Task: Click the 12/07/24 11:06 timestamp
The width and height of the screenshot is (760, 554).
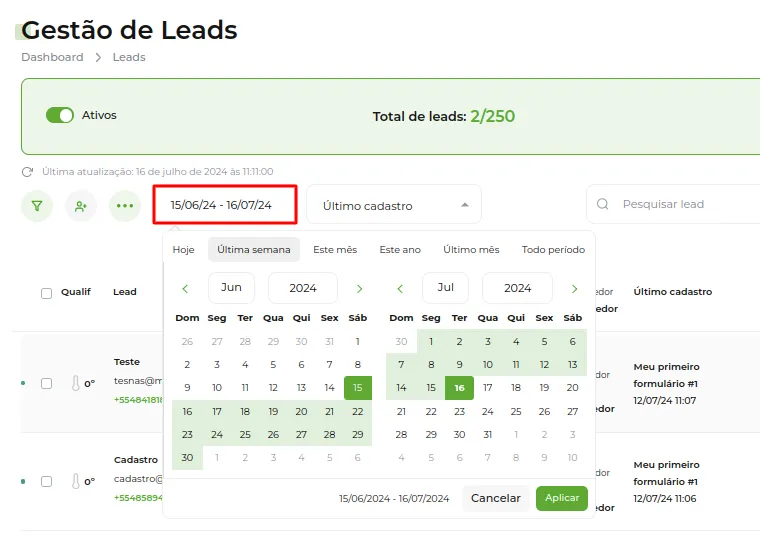Action: click(665, 499)
